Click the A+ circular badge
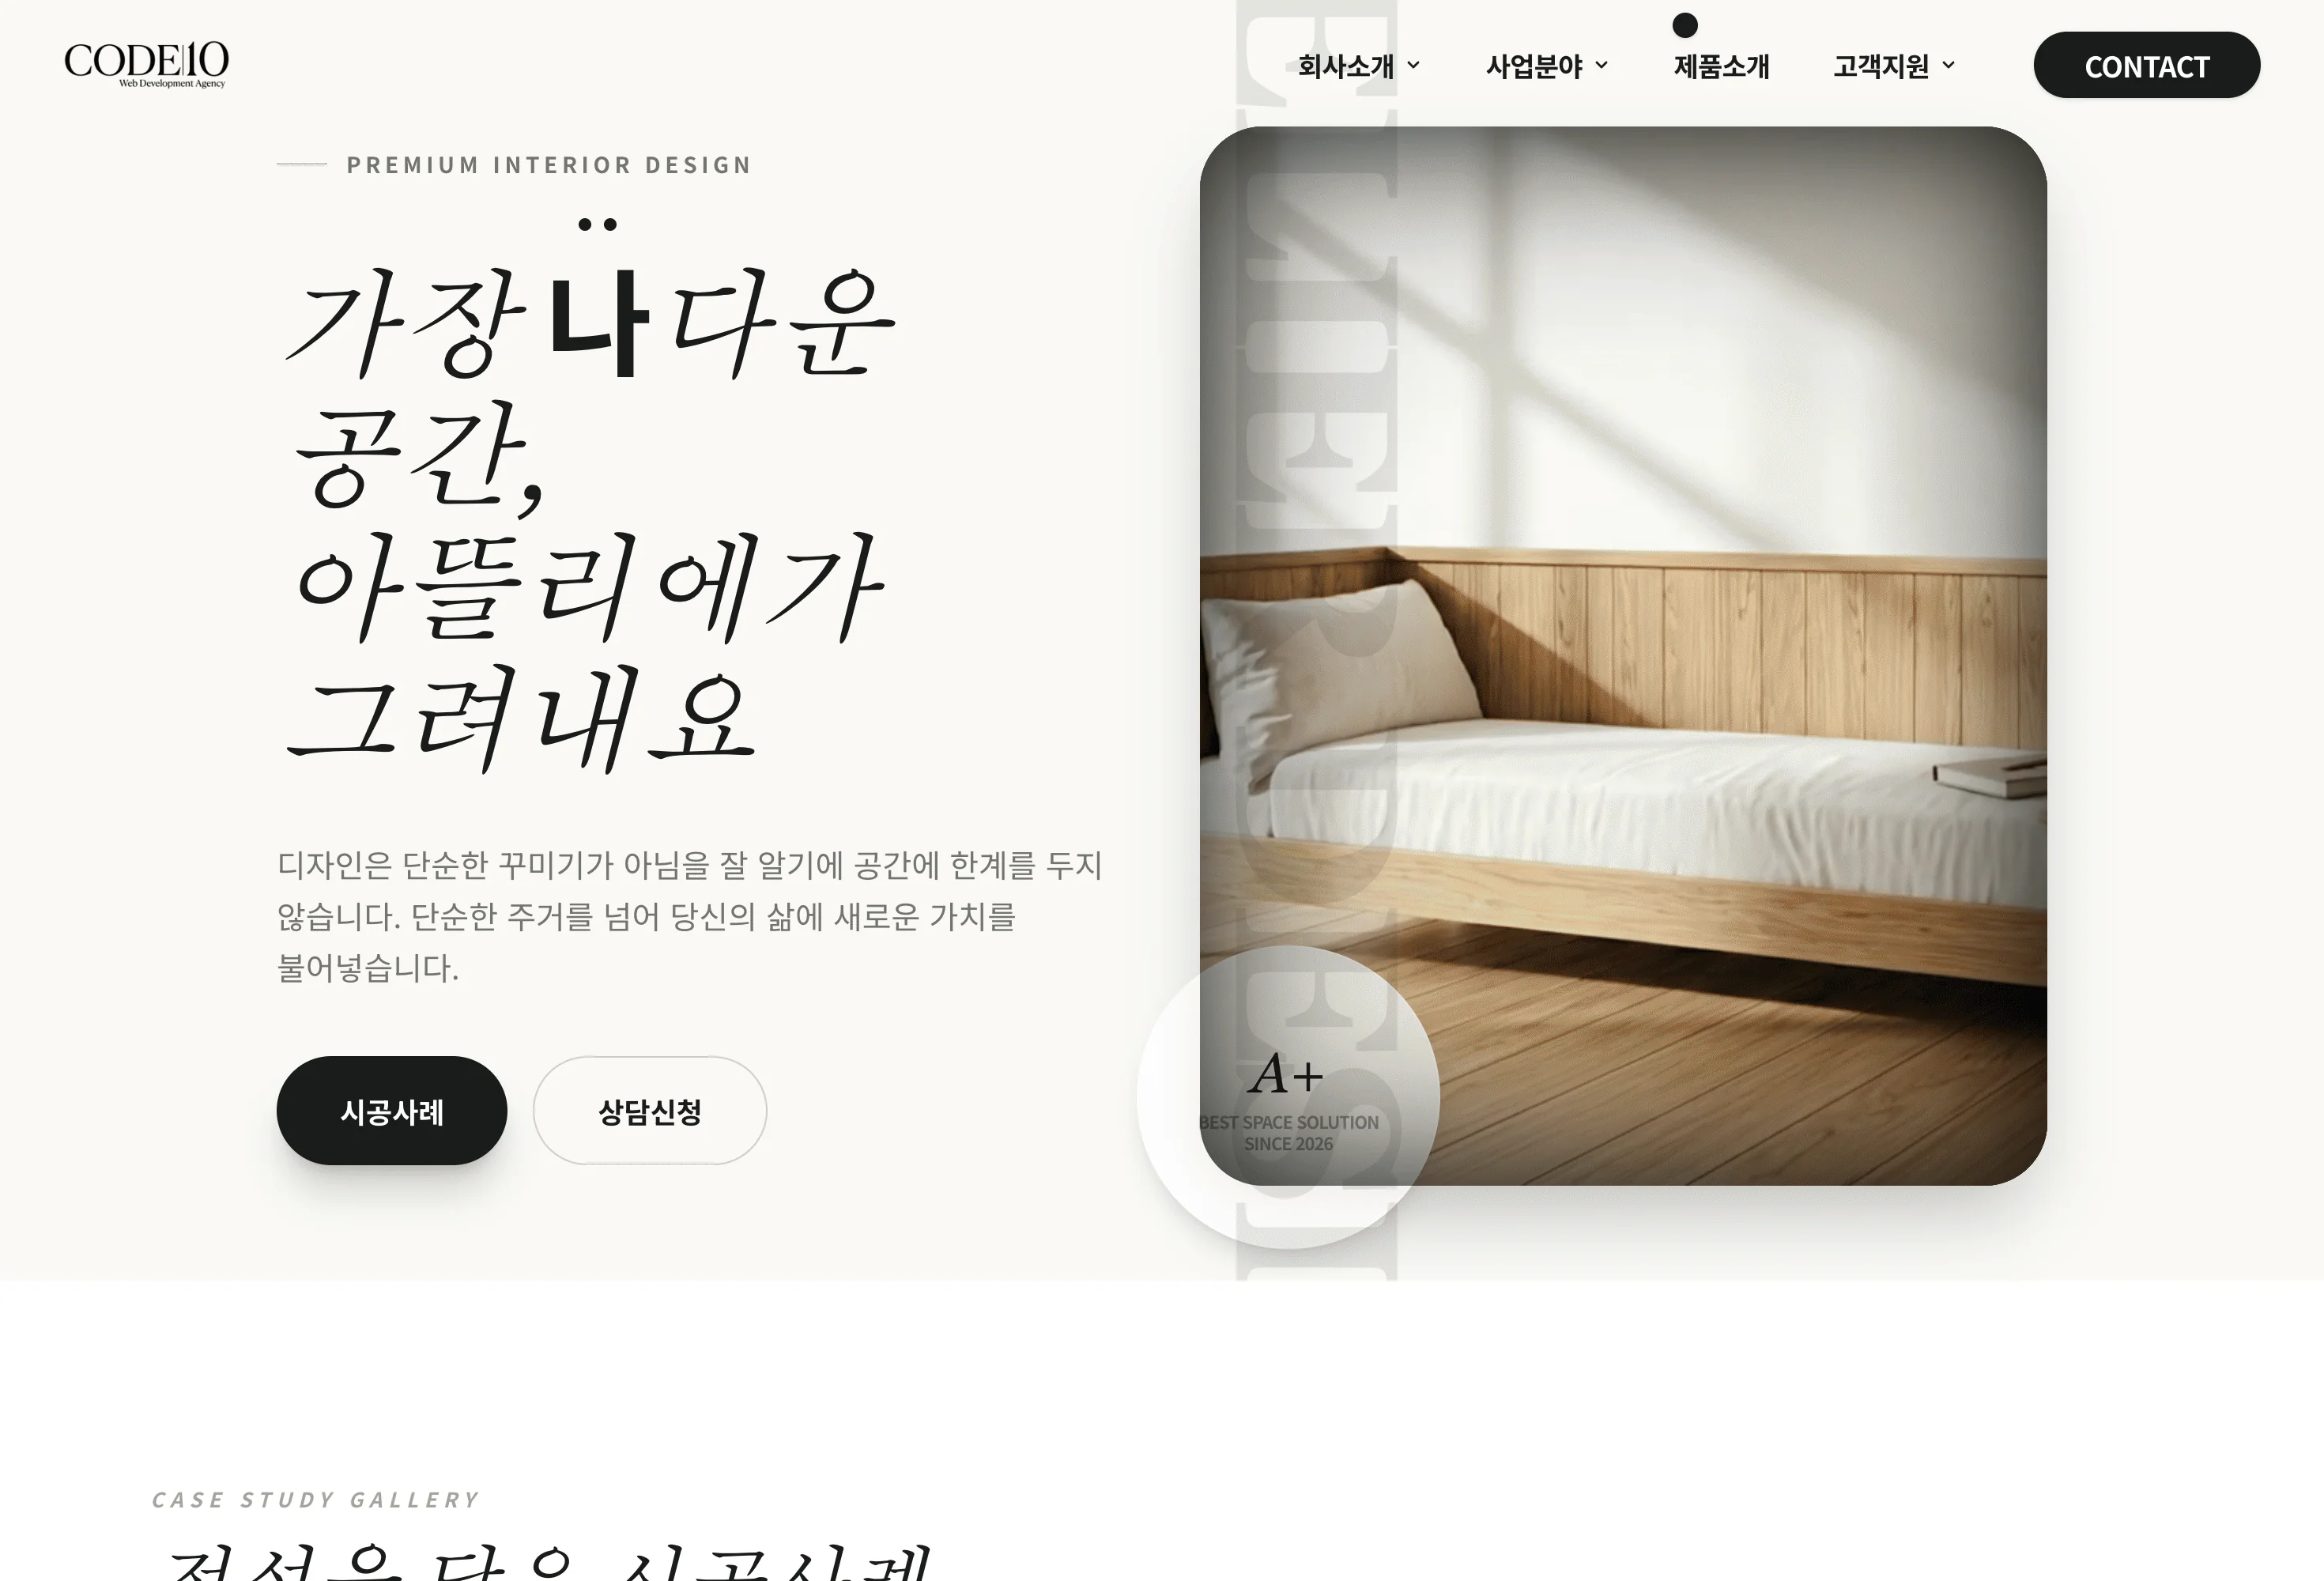The width and height of the screenshot is (2324, 1581). pyautogui.click(x=1288, y=1097)
